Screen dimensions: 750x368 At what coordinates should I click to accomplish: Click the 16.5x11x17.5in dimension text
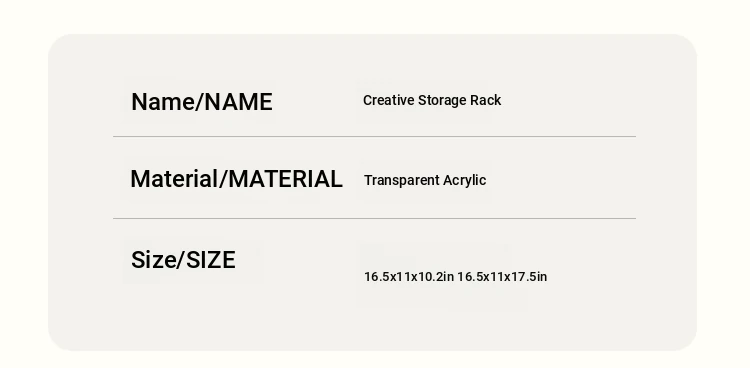pos(502,277)
